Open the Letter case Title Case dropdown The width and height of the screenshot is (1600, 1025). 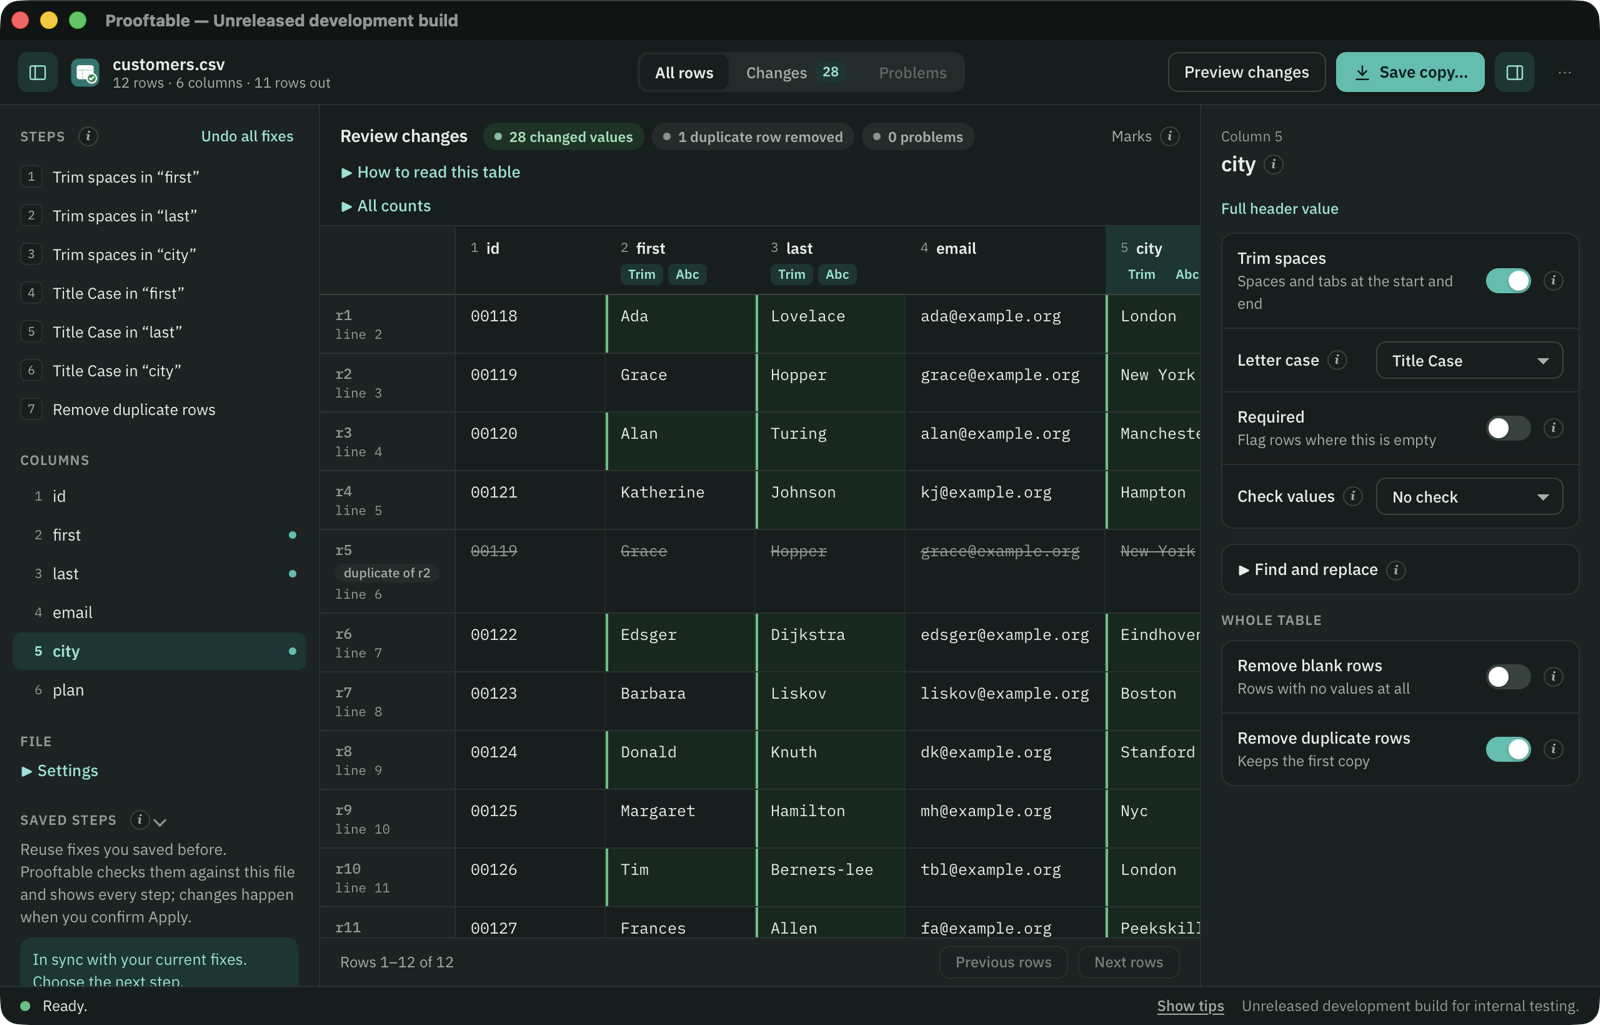pos(1469,360)
